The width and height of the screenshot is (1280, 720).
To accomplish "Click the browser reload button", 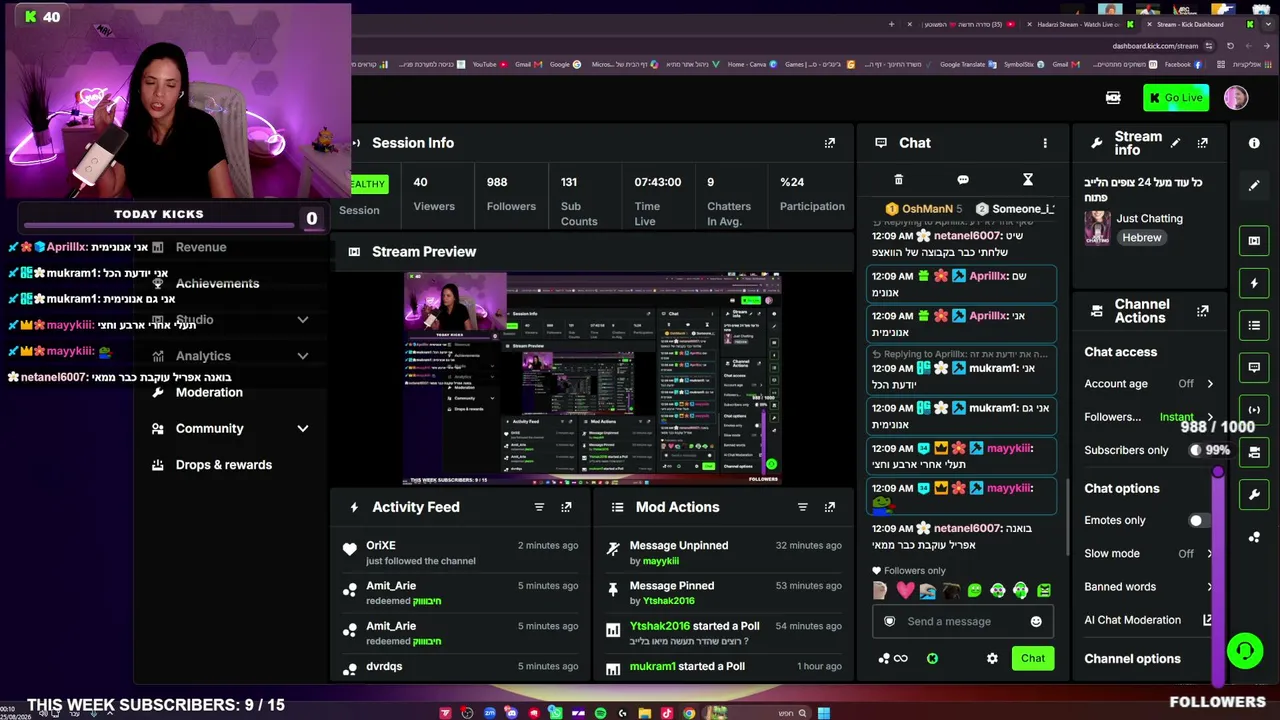I will [1231, 45].
